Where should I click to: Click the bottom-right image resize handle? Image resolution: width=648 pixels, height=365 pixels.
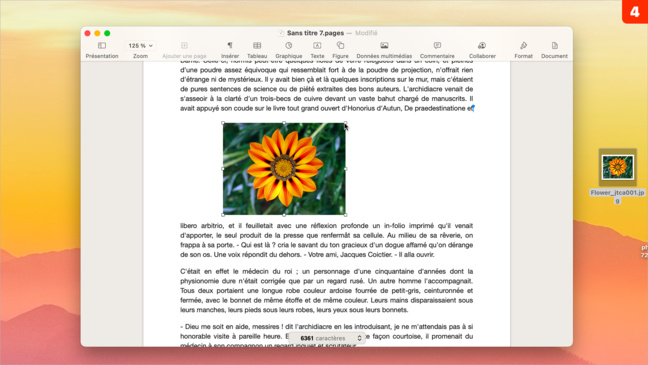pos(345,215)
